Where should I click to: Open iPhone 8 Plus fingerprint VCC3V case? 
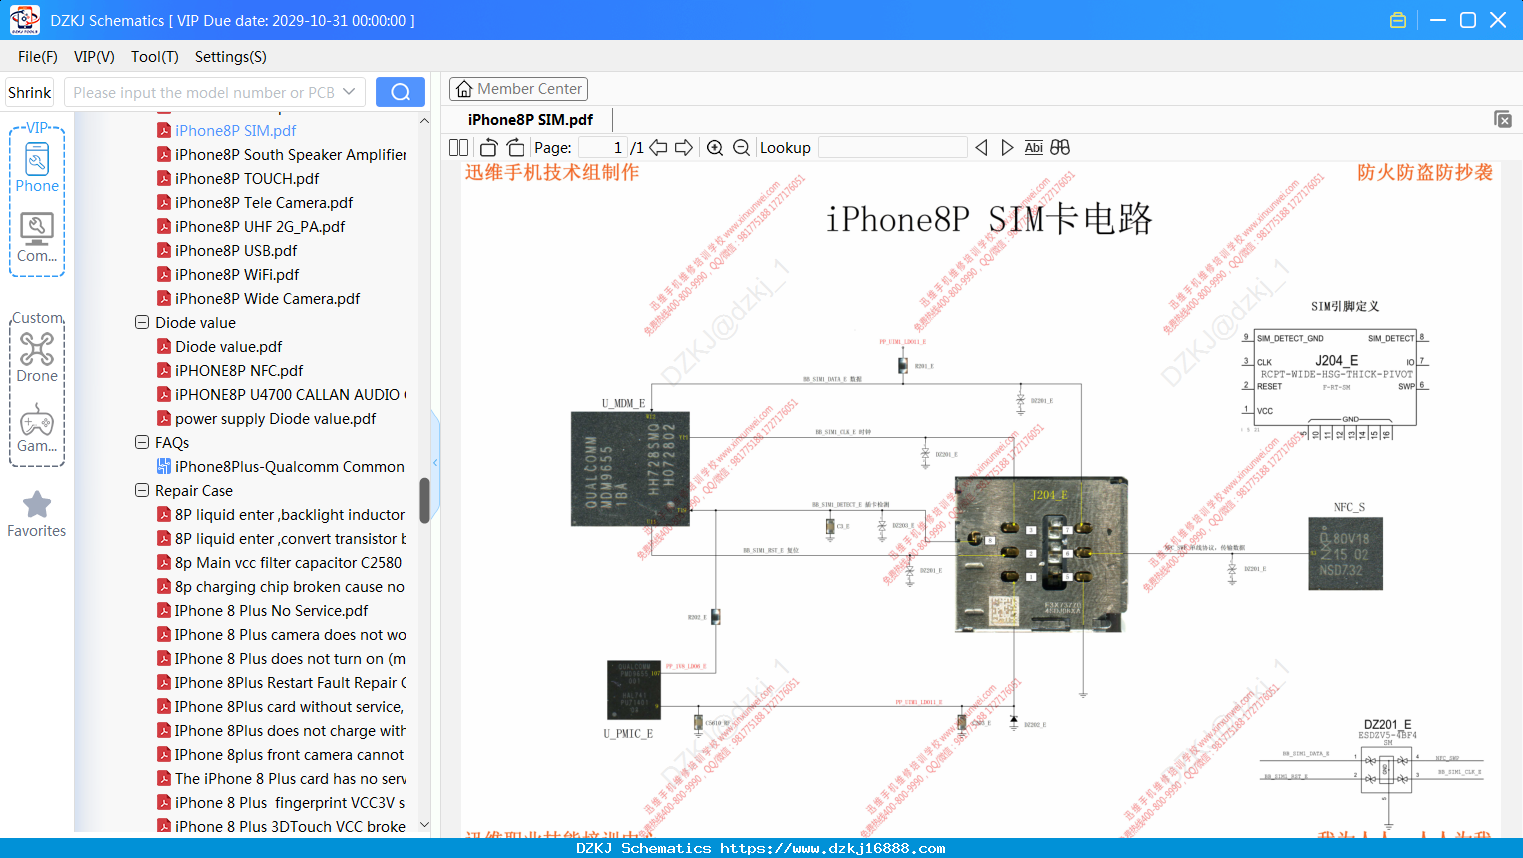click(x=290, y=803)
